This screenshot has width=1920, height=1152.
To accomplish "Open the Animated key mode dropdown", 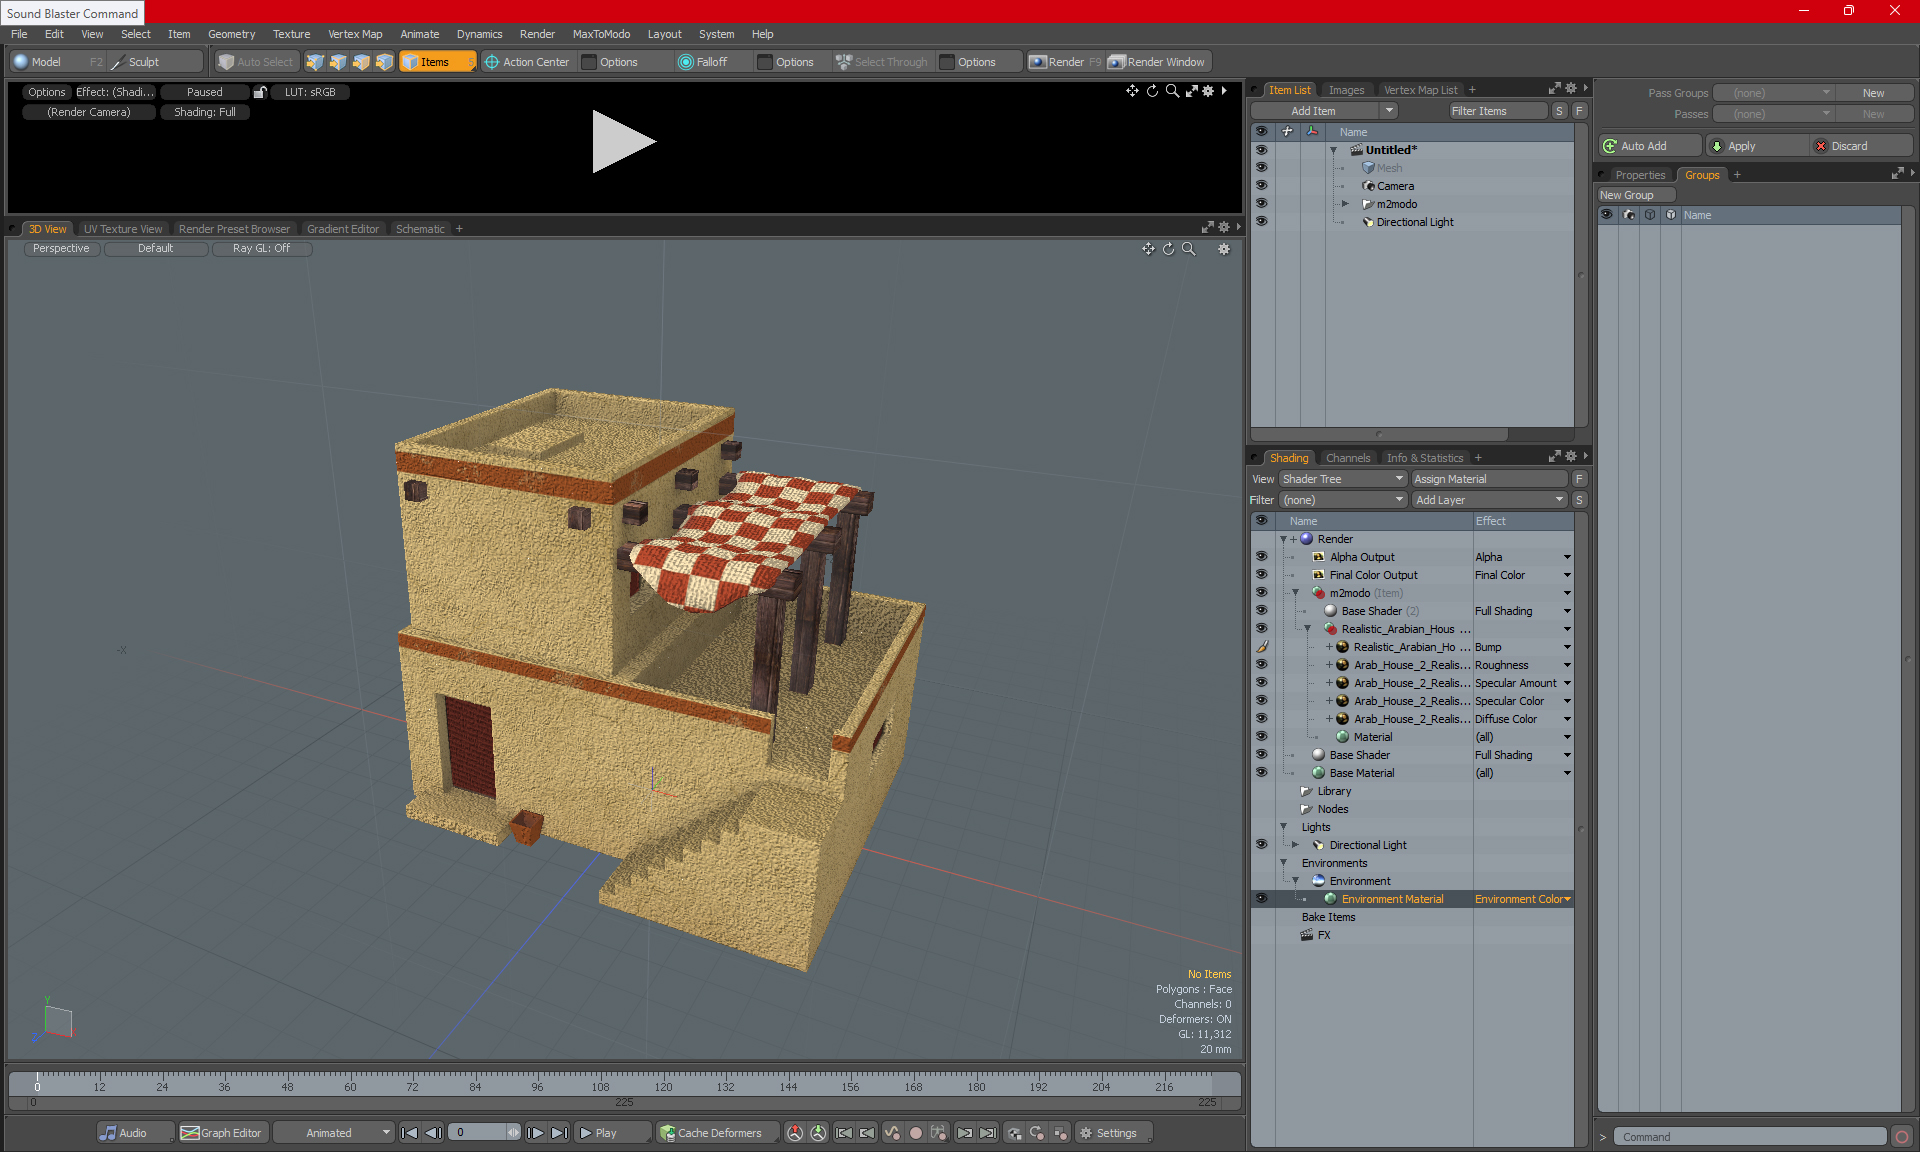I will tap(334, 1133).
